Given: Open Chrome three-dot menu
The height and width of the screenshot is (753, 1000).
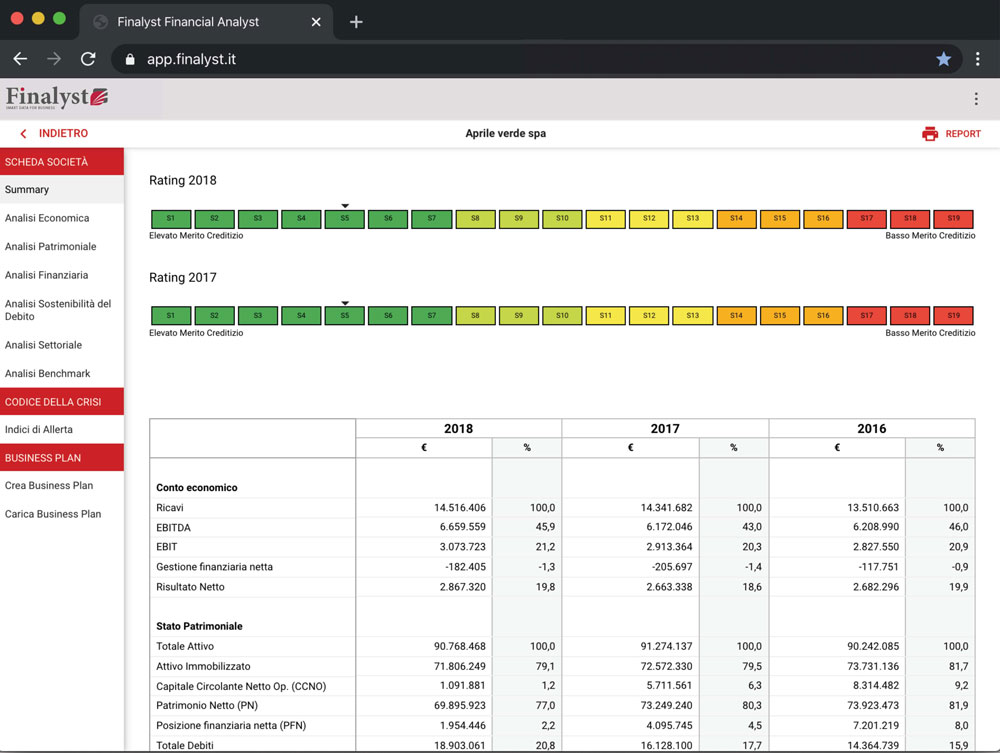Looking at the screenshot, I should coord(977,59).
